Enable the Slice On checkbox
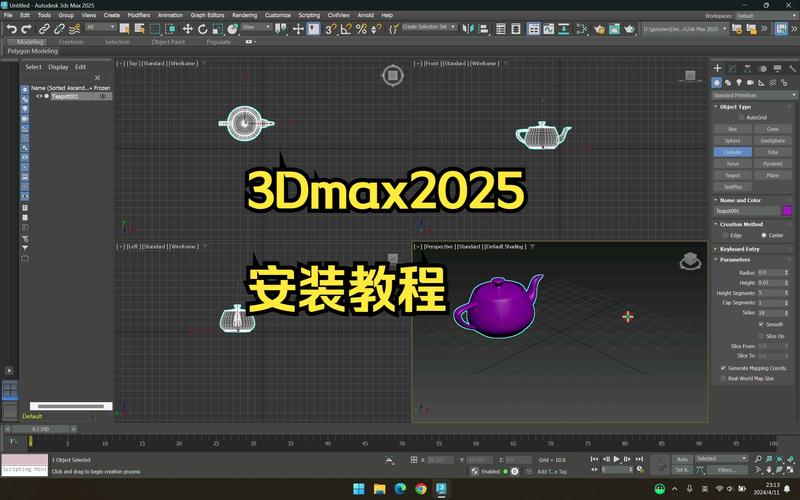This screenshot has height=500, width=800. (x=761, y=336)
